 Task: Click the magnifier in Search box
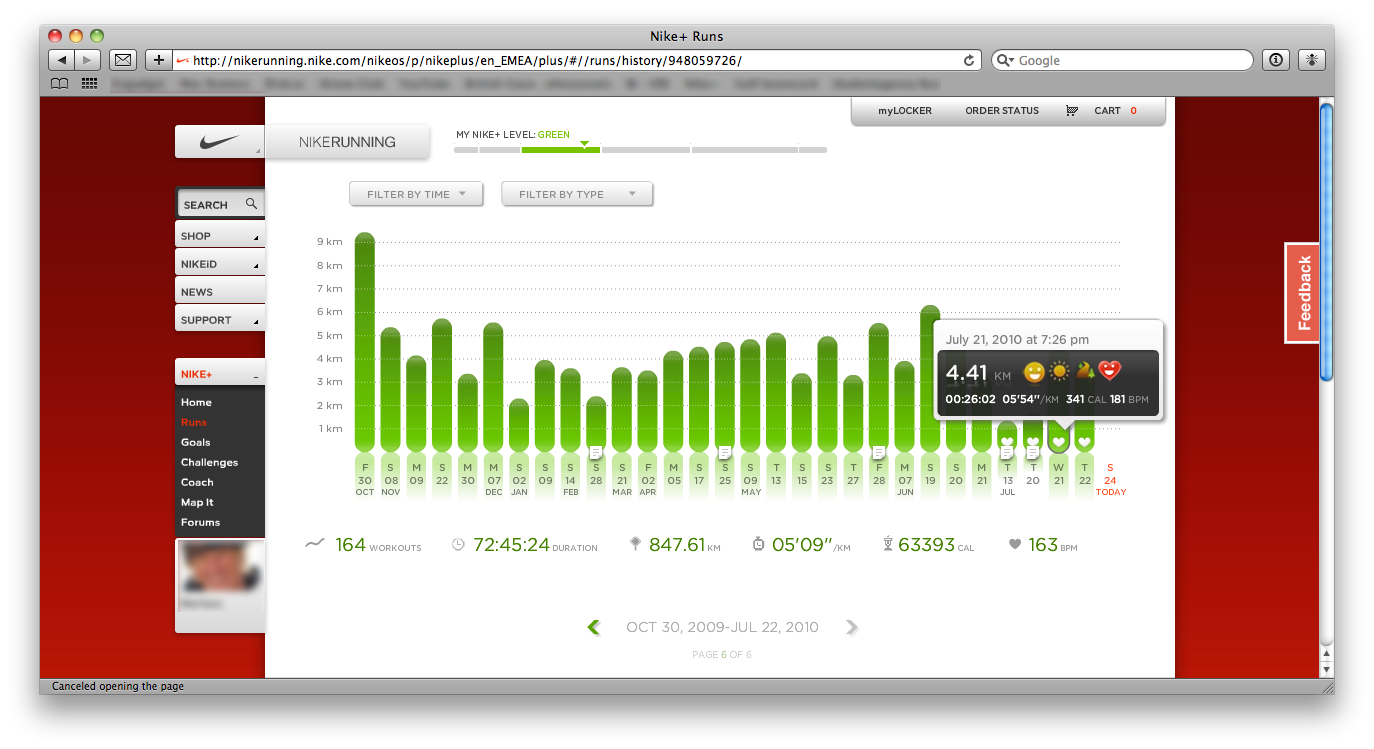point(251,204)
